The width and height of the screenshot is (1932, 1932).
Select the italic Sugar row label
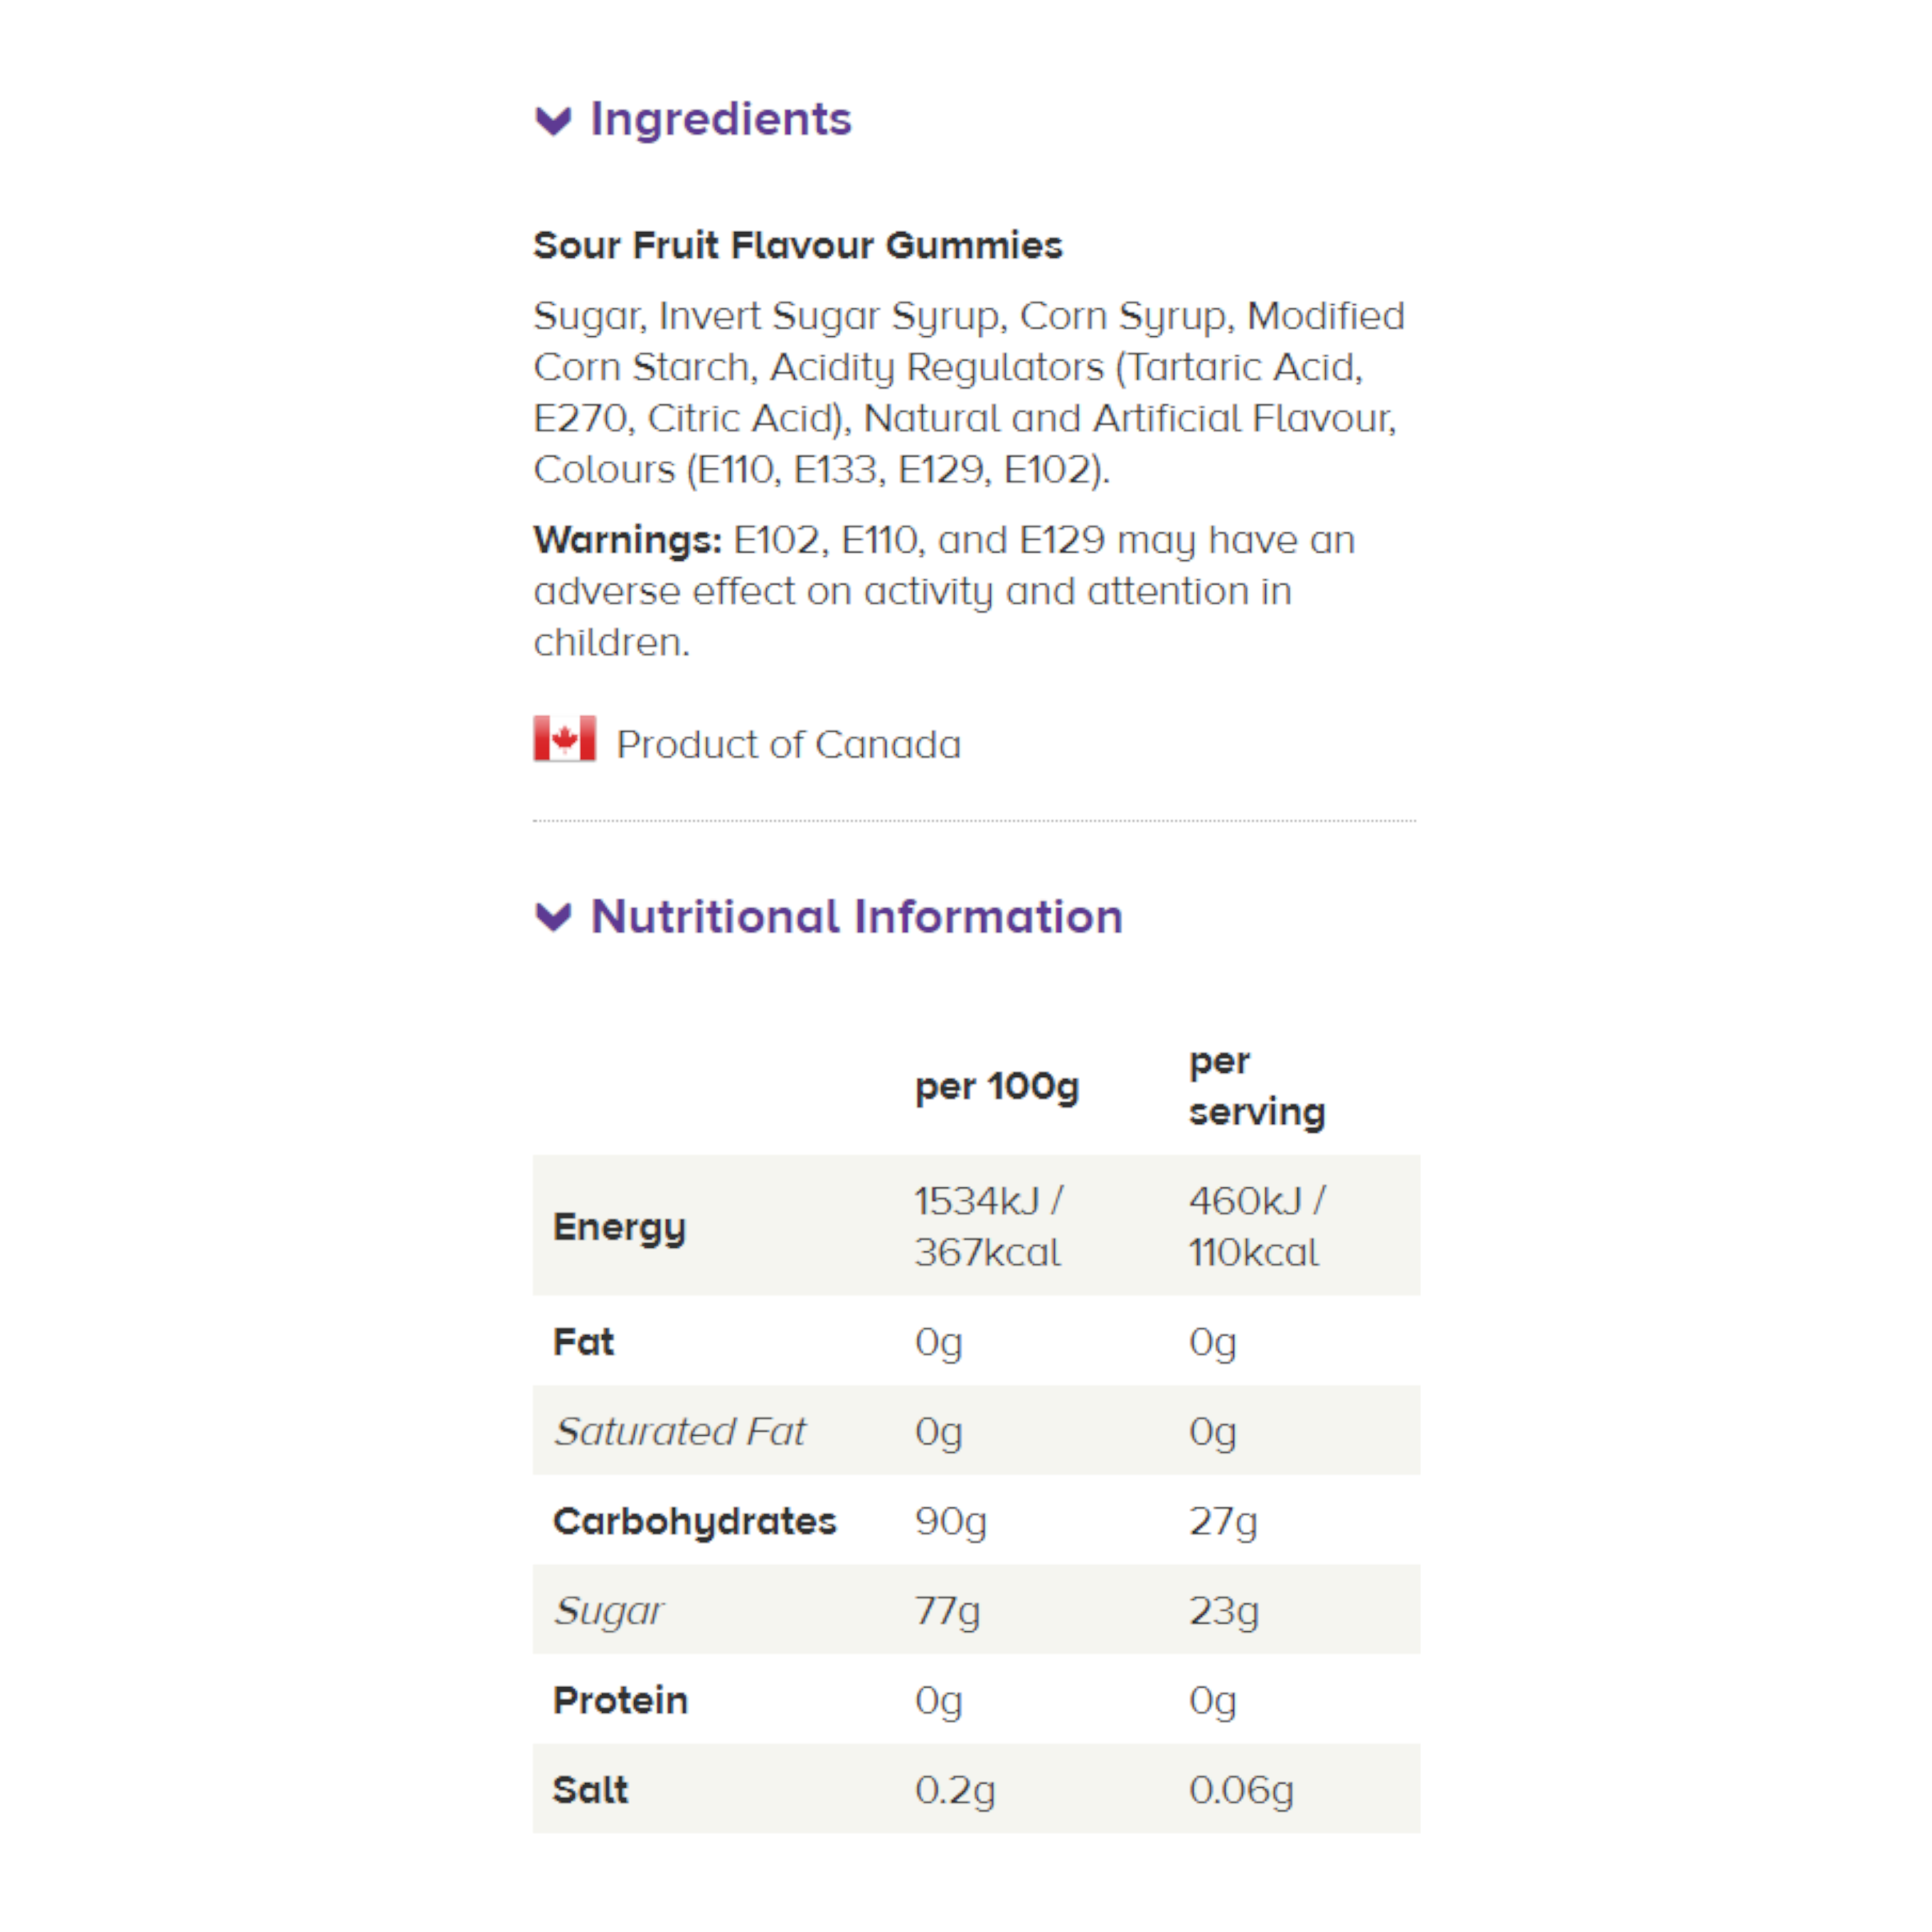tap(608, 1610)
